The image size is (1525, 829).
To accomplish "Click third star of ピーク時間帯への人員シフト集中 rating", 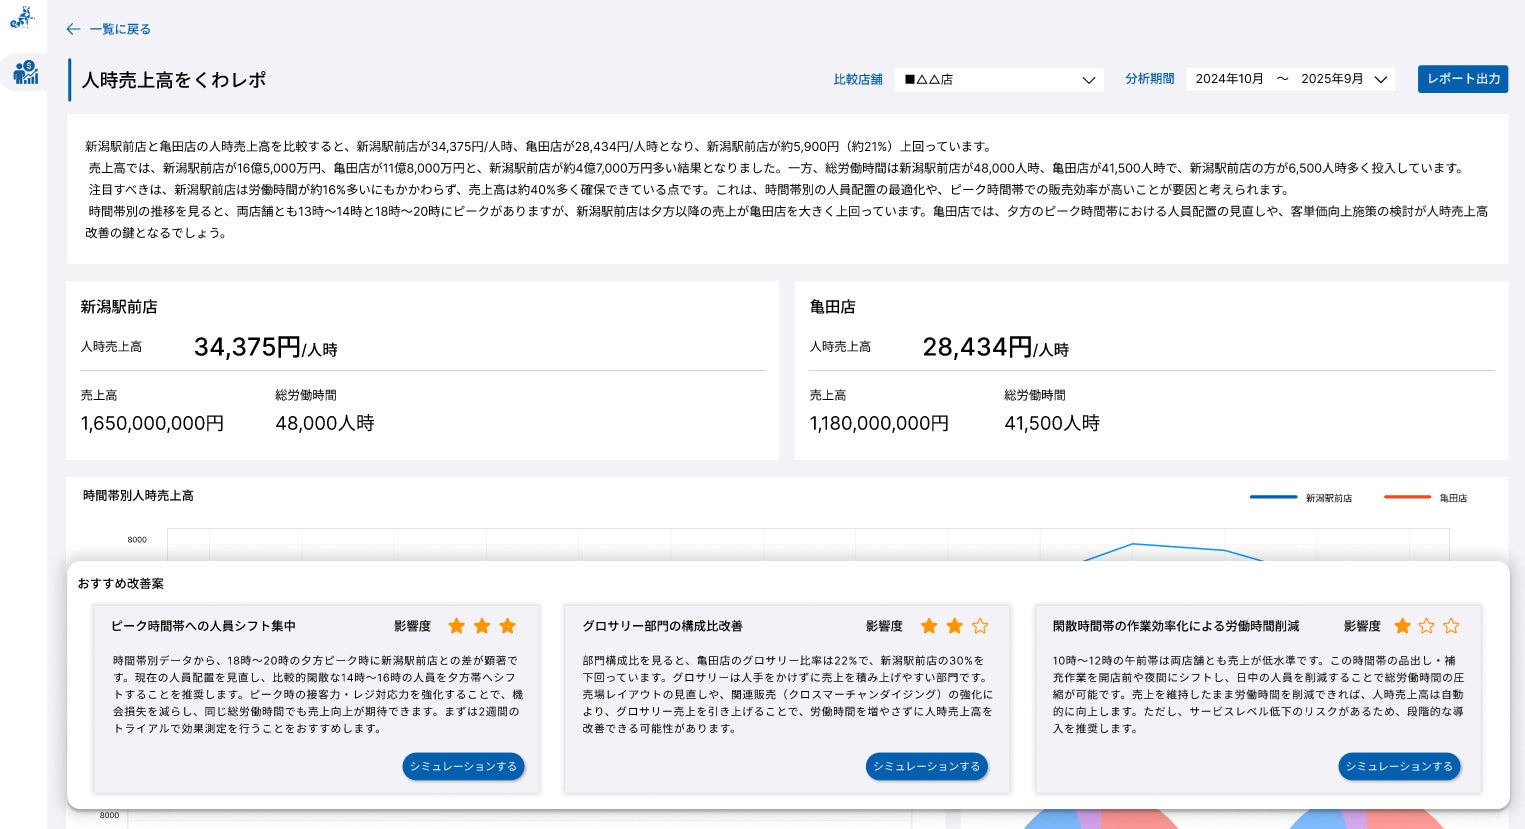I will pyautogui.click(x=508, y=626).
